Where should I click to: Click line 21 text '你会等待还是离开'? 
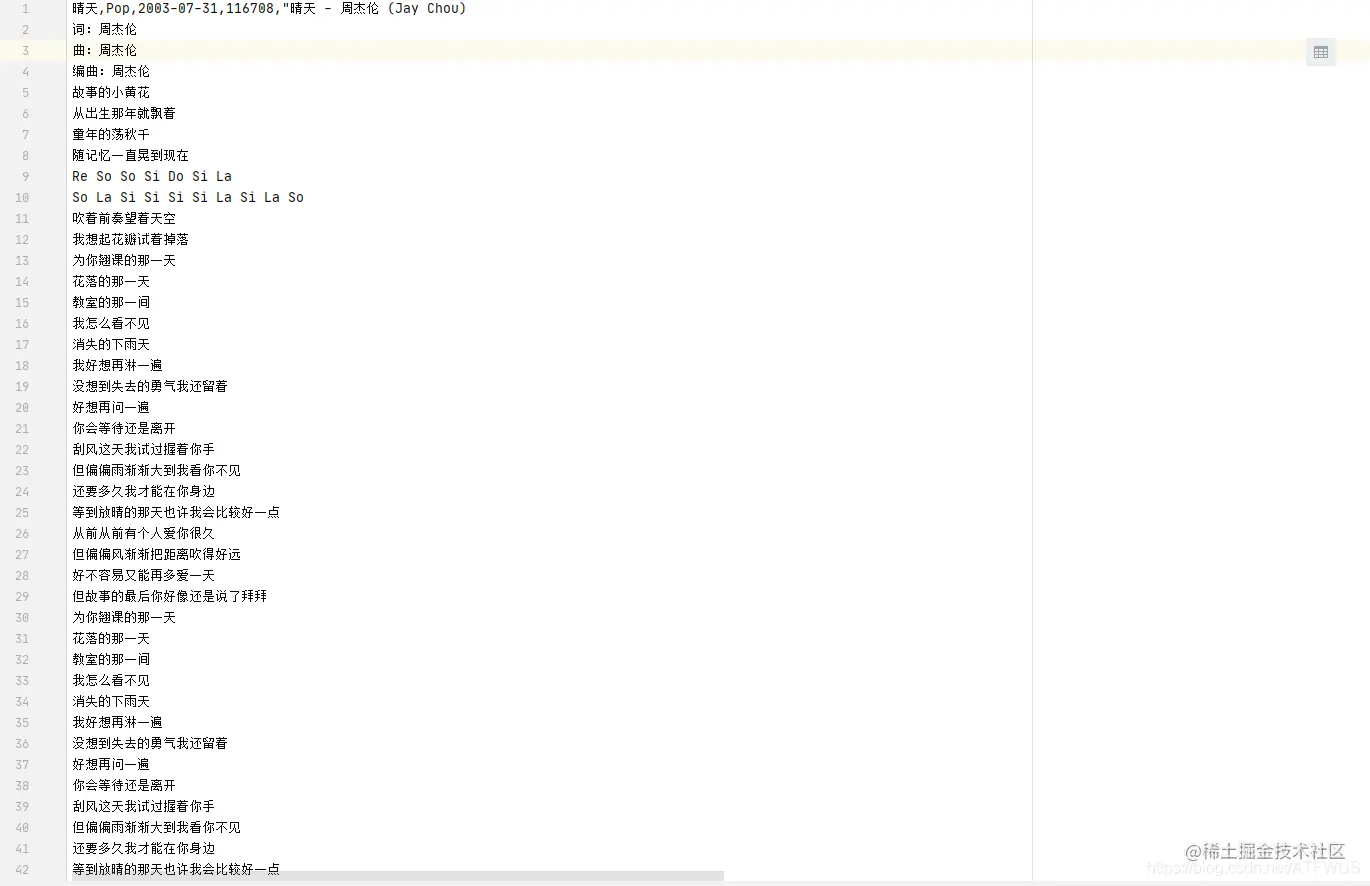tap(124, 428)
